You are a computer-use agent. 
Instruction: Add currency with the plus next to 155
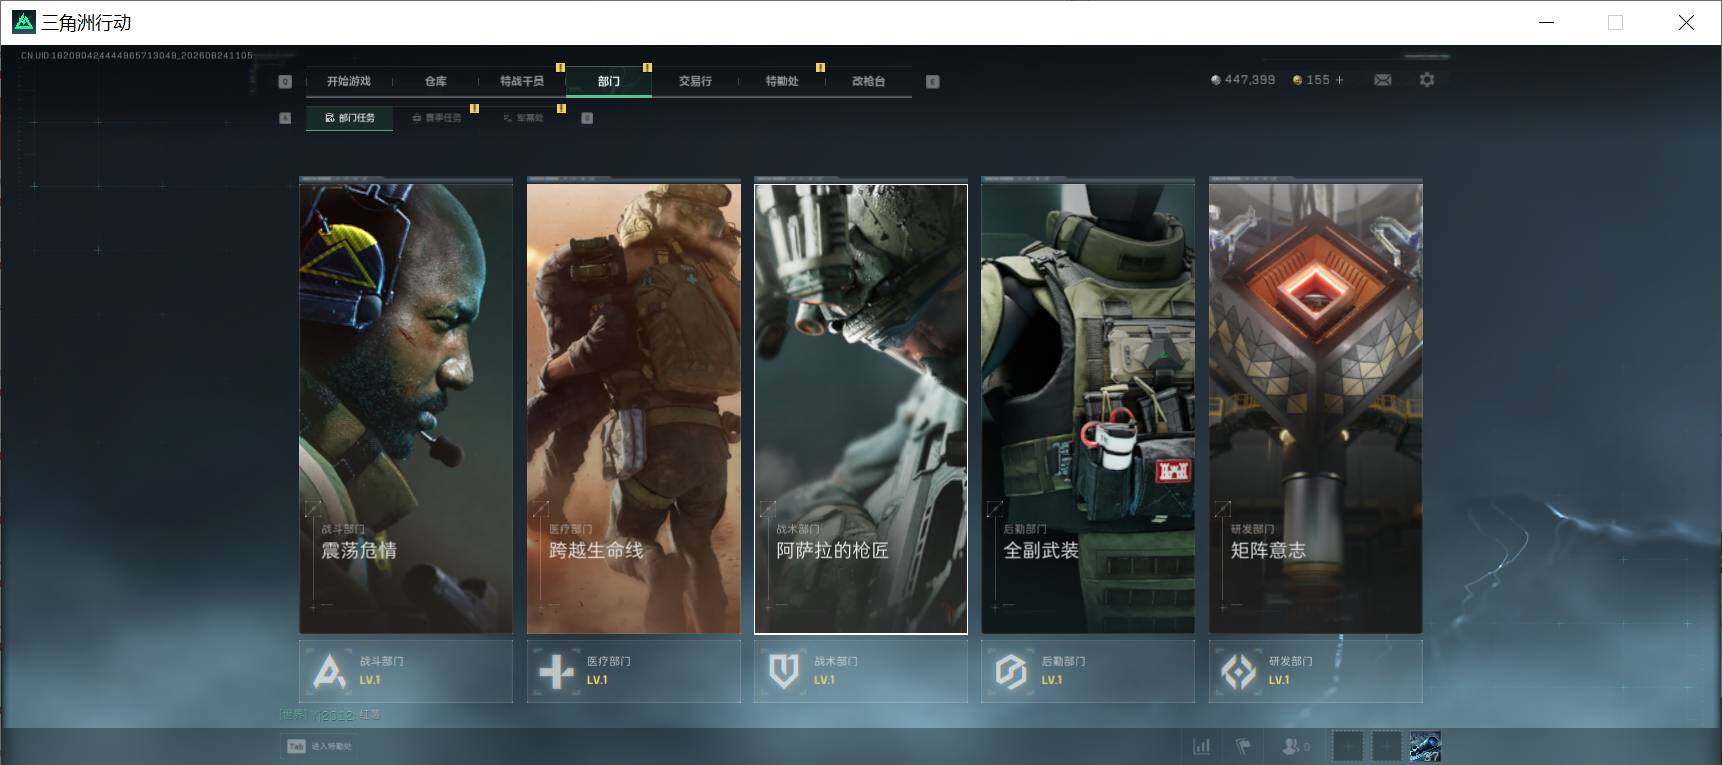click(x=1340, y=80)
